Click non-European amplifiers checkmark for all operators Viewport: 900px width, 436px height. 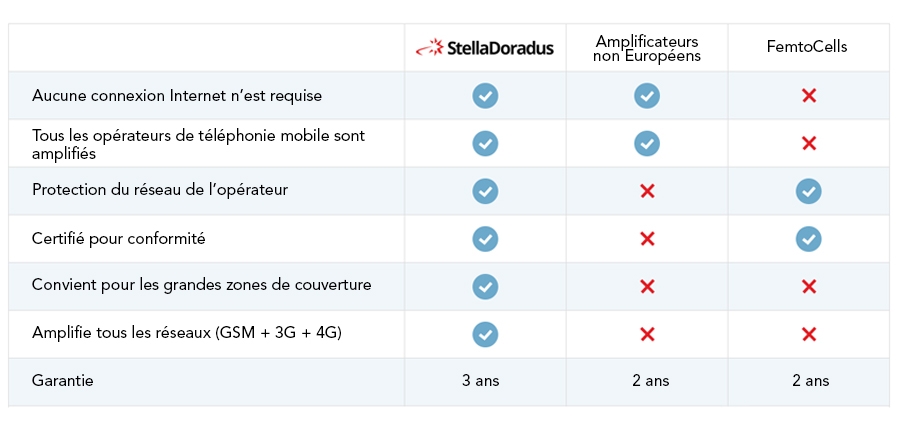(647, 143)
